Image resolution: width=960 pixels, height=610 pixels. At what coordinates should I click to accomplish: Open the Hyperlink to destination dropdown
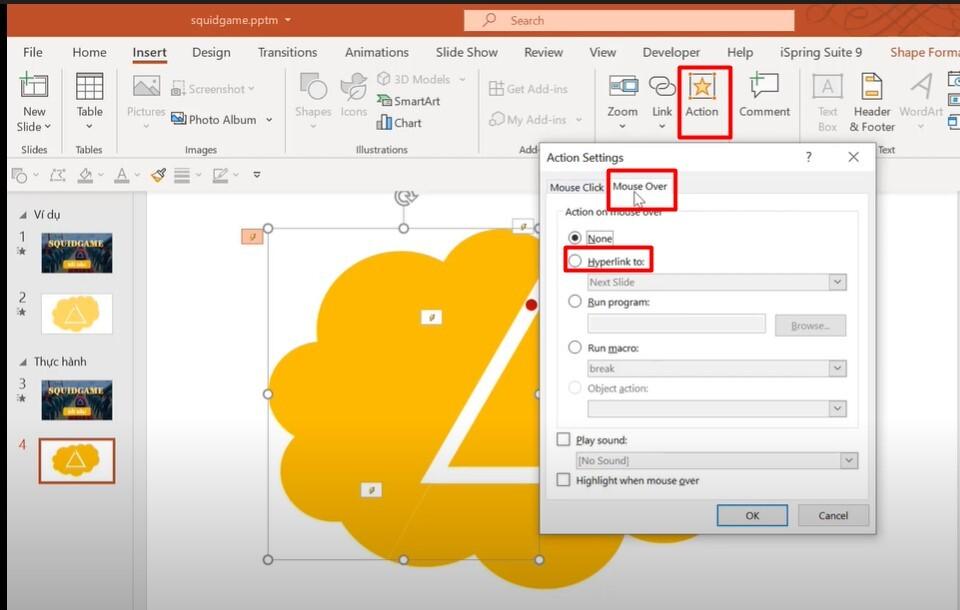[838, 282]
